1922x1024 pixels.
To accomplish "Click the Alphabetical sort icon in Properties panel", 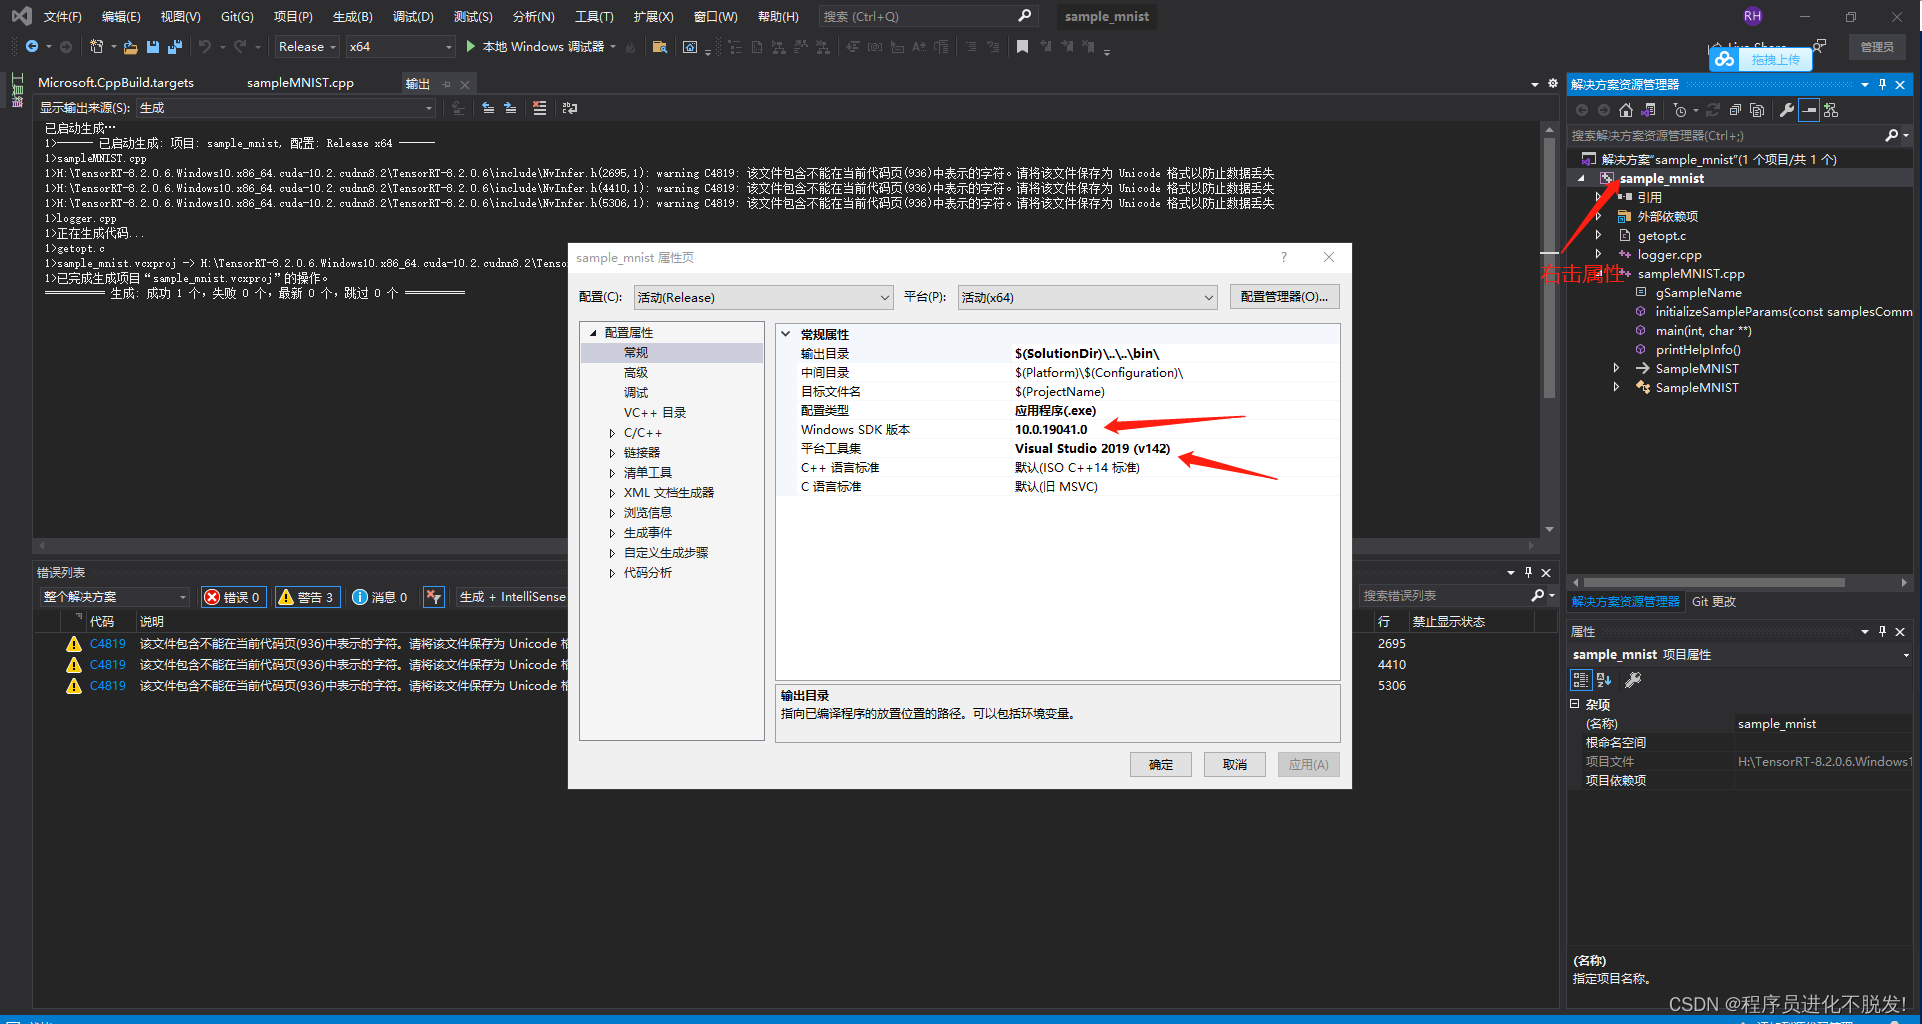I will click(x=1604, y=680).
